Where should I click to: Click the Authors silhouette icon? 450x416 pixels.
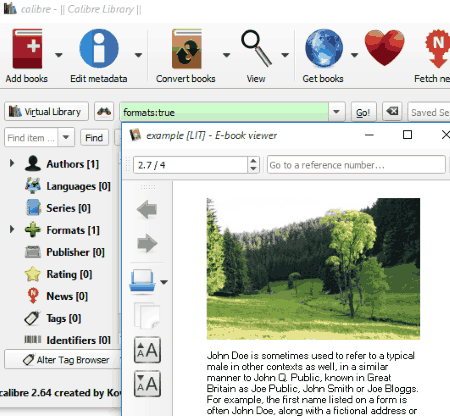[x=33, y=163]
